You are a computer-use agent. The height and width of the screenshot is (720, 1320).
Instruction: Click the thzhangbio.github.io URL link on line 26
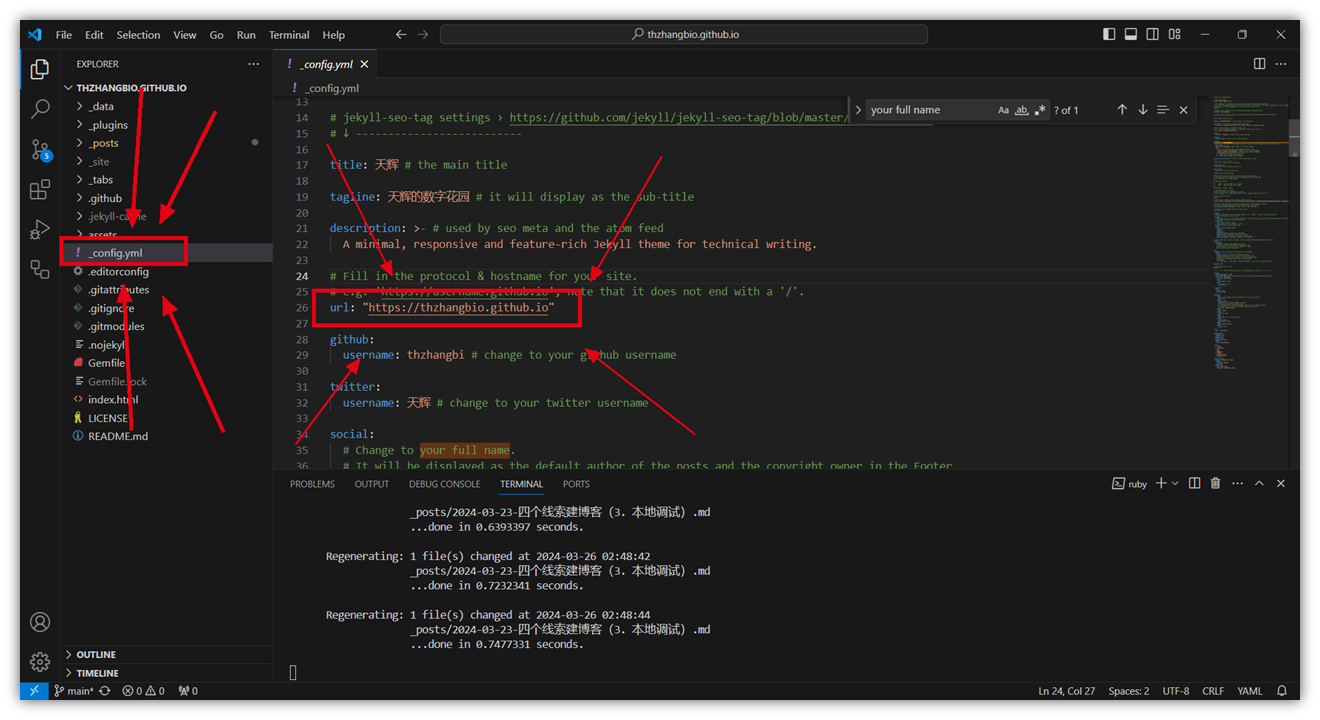(458, 308)
